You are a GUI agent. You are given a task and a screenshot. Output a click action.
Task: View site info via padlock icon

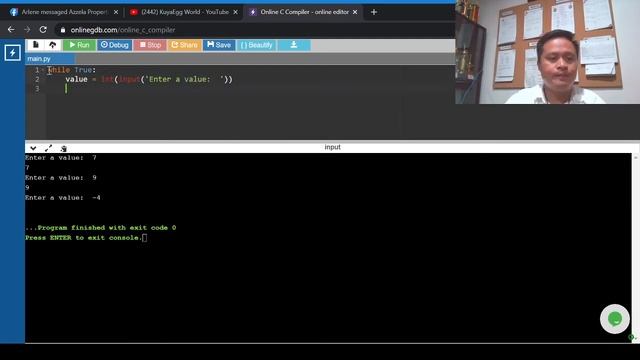coord(63,30)
